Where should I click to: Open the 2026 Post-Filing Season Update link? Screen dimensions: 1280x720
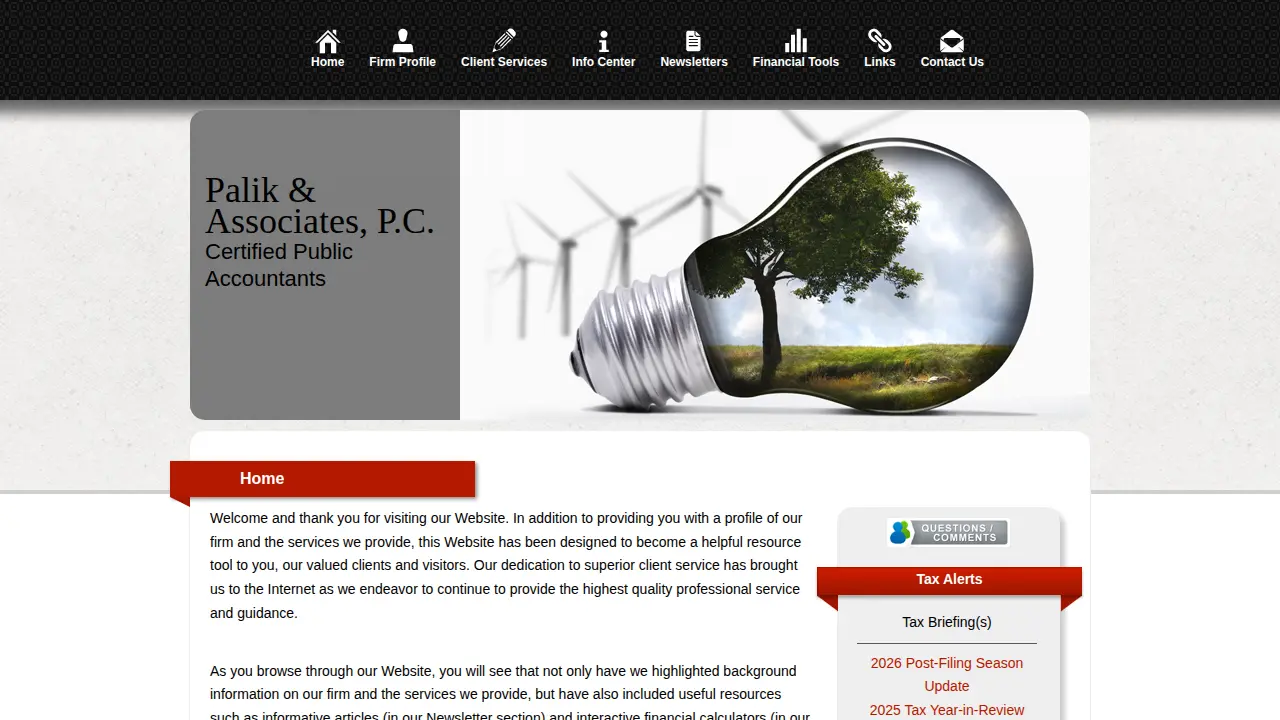point(947,674)
